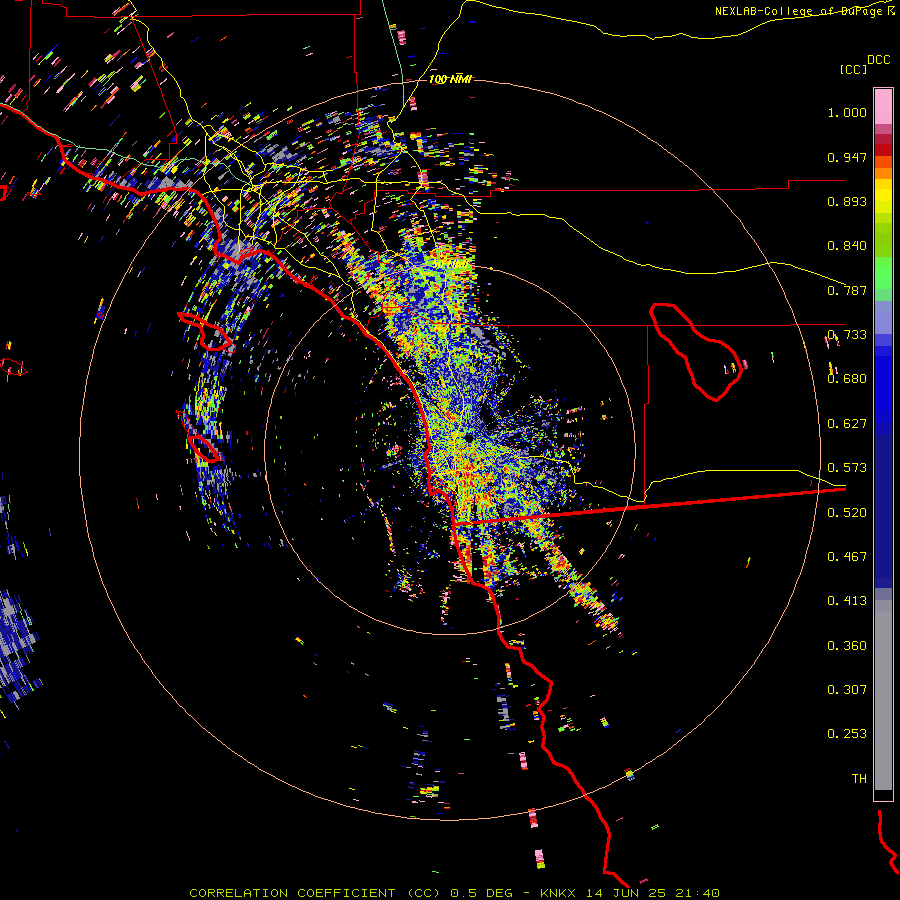Click the 14 JUN 25 21:40 timestamp
The height and width of the screenshot is (900, 900).
click(x=653, y=893)
